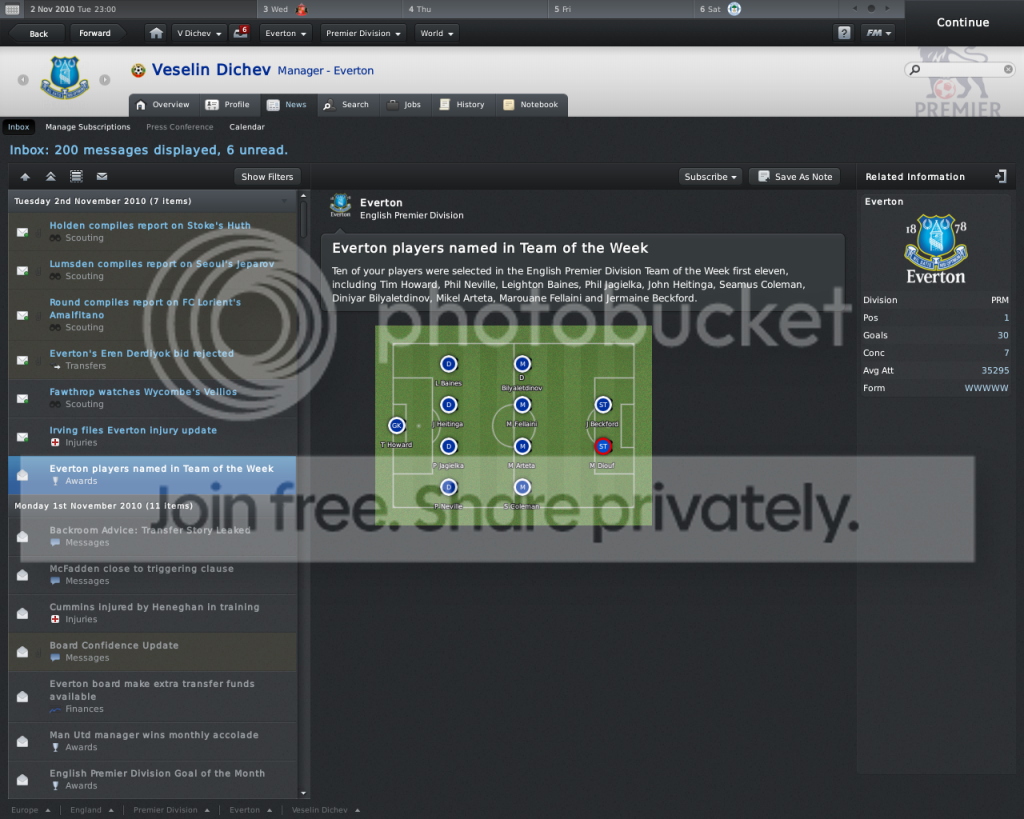
Task: Click double up-arrow icon above inbox list
Action: 50,176
